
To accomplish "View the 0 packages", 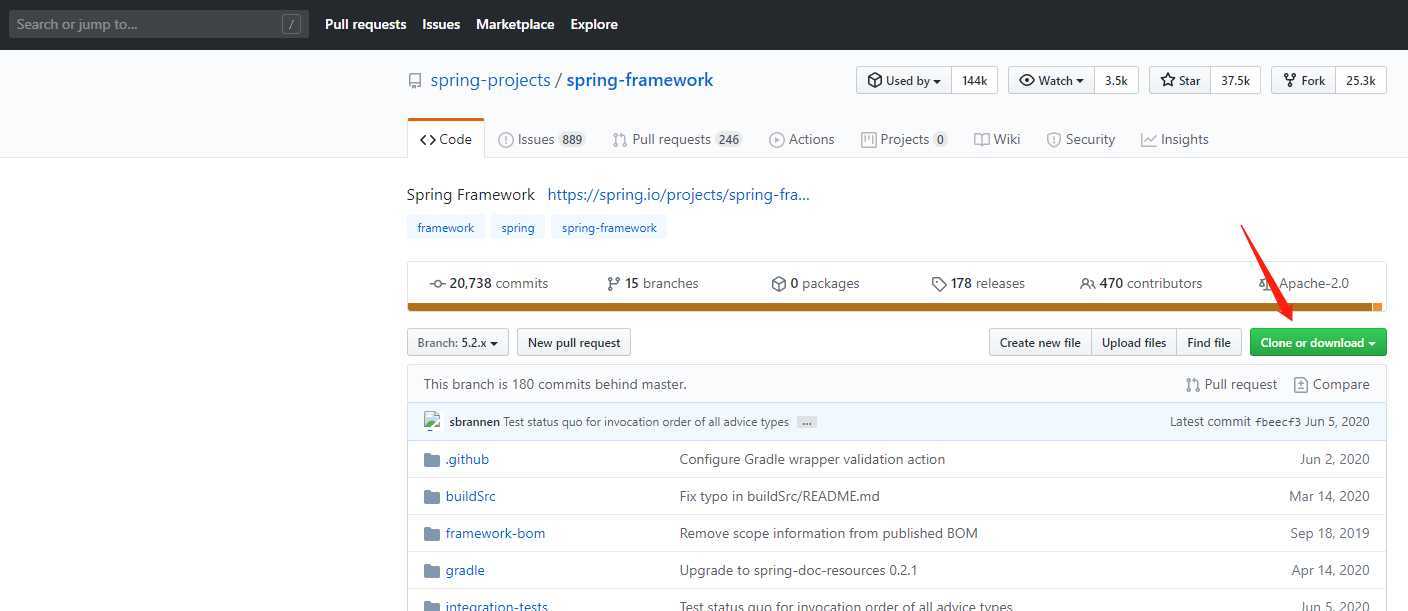I will coord(815,284).
